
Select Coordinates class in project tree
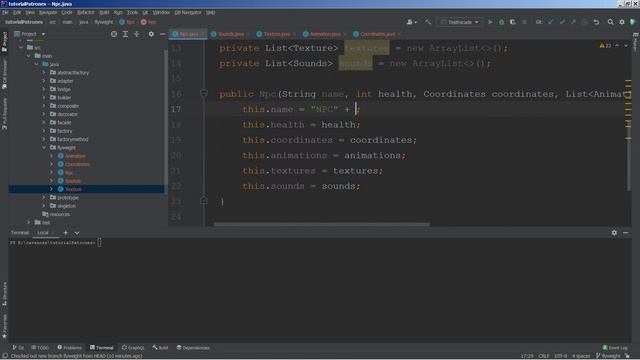(x=78, y=164)
